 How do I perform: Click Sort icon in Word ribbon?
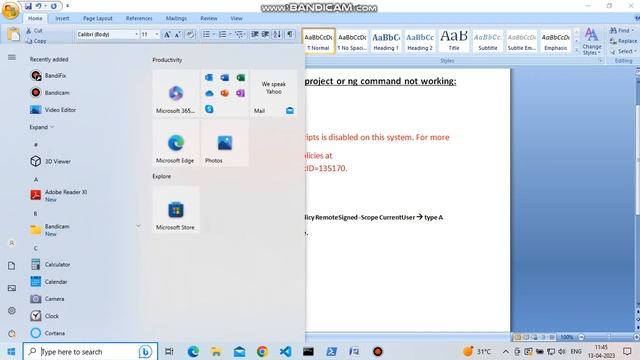click(277, 34)
